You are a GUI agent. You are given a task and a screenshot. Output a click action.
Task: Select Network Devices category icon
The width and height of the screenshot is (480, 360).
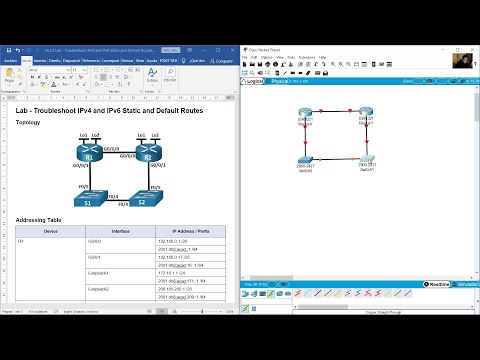tap(245, 294)
